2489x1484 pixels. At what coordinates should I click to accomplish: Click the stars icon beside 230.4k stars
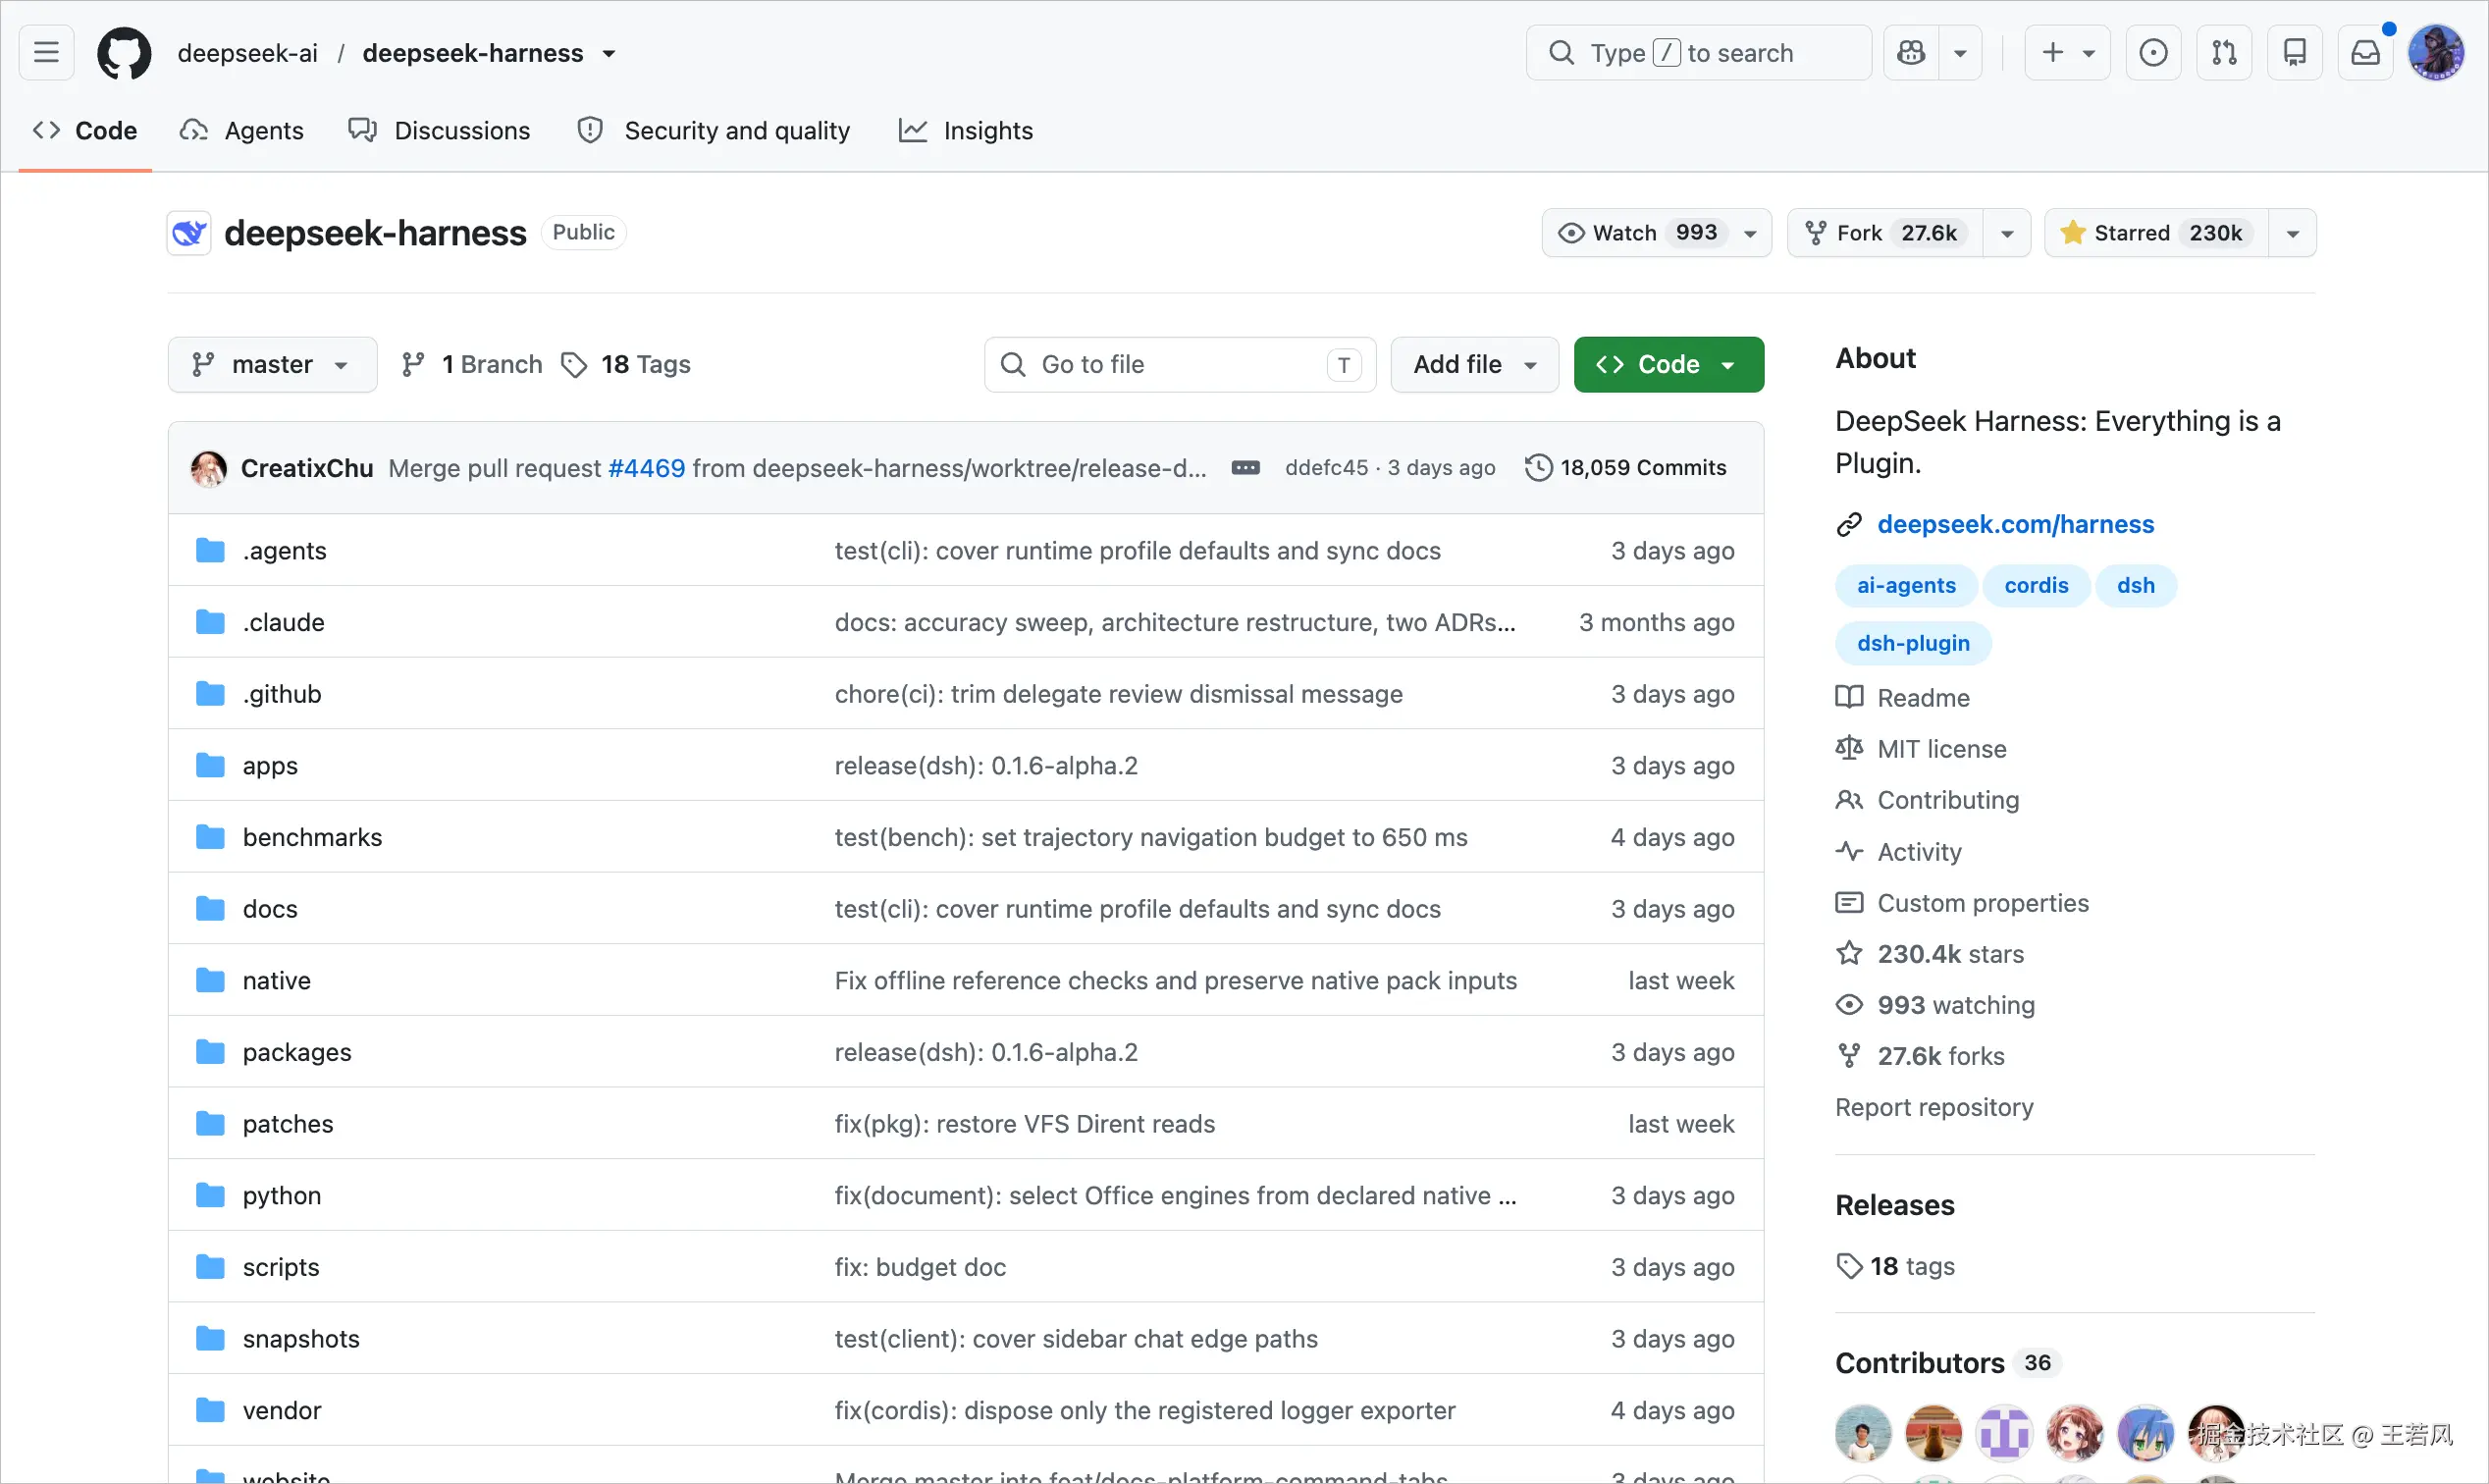coord(1849,954)
